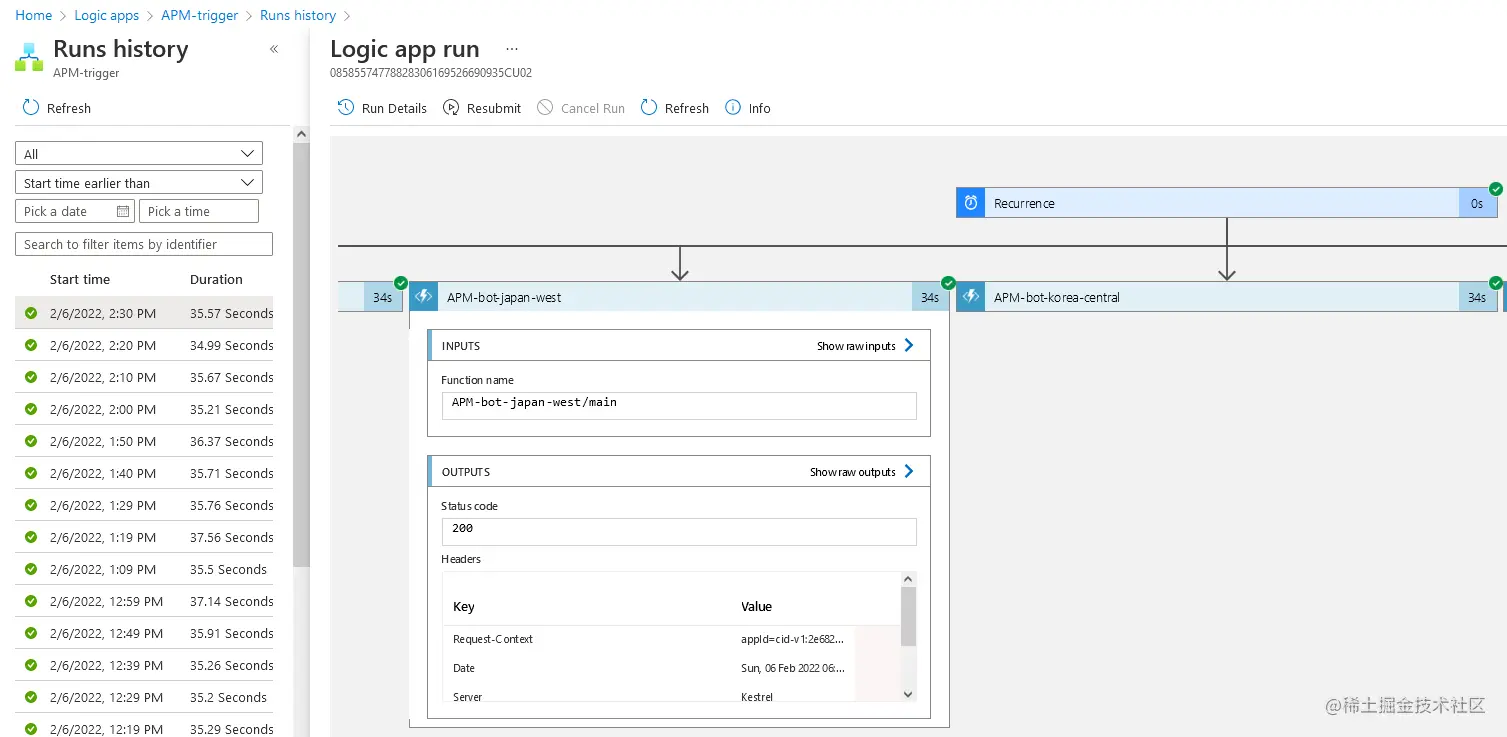
Task: Collapse the Runs history panel with the chevron
Action: 274,49
